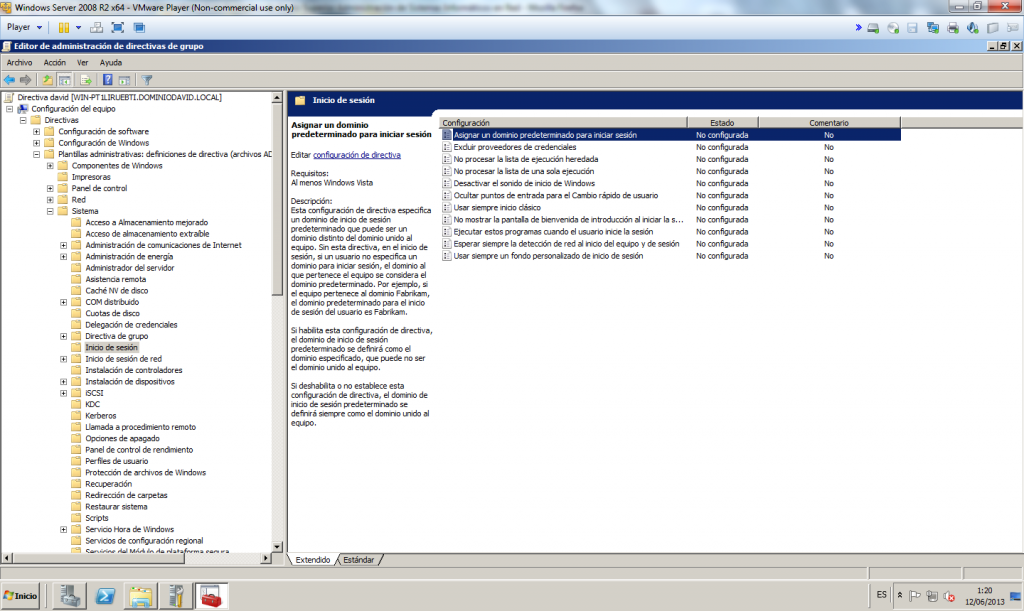The height and width of the screenshot is (611, 1024).
Task: Open the Acción menu
Action: pos(54,62)
